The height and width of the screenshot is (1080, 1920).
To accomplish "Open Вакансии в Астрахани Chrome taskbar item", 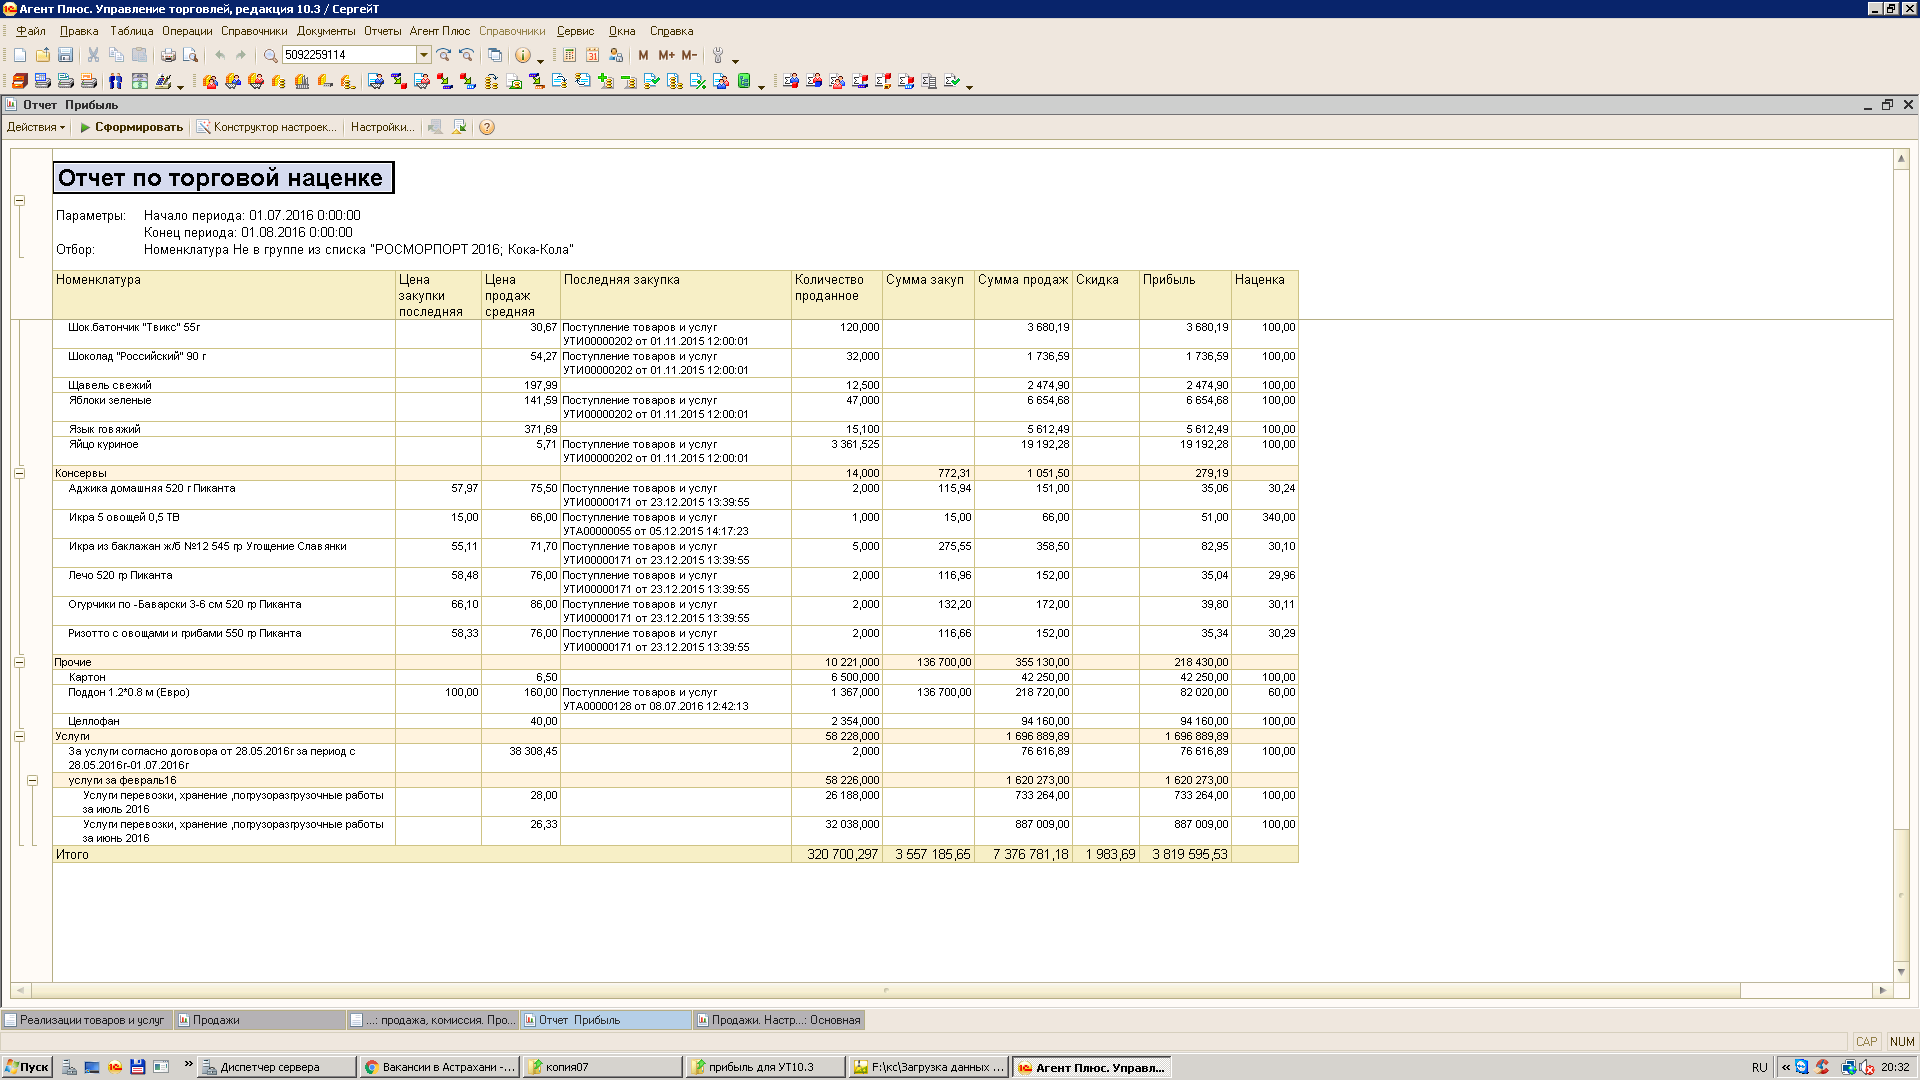I will [440, 1067].
